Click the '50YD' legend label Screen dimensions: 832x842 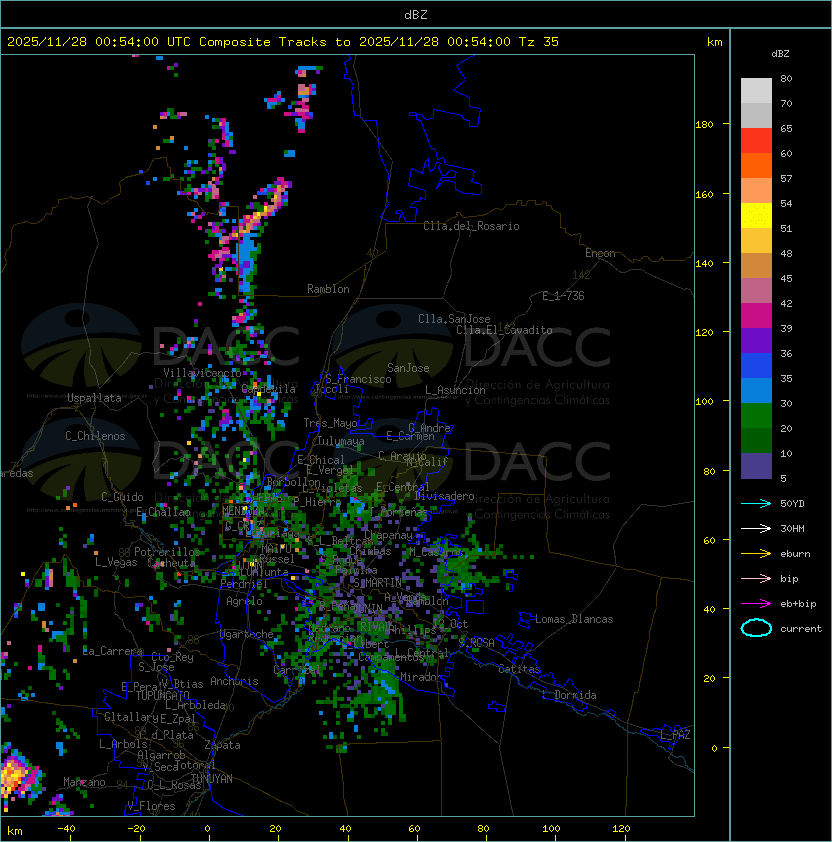792,503
